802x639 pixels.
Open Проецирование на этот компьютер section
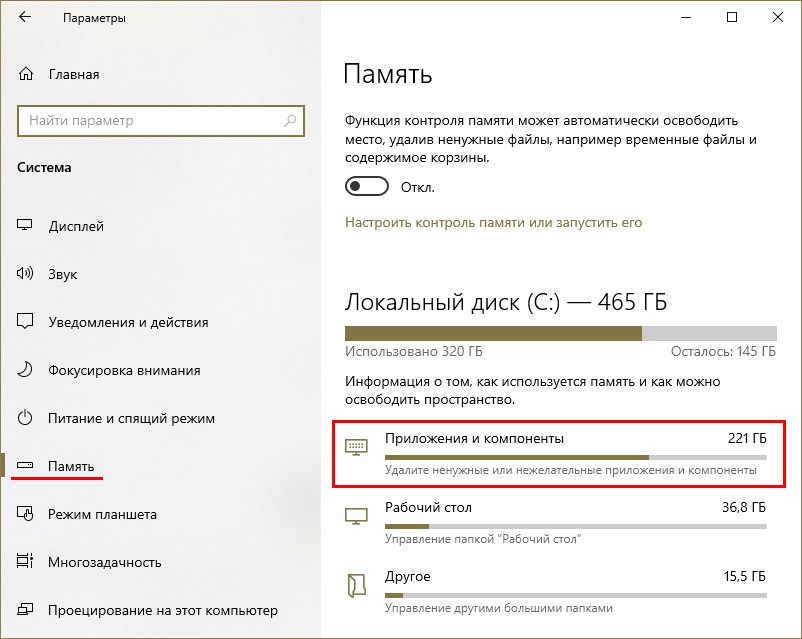coord(162,610)
